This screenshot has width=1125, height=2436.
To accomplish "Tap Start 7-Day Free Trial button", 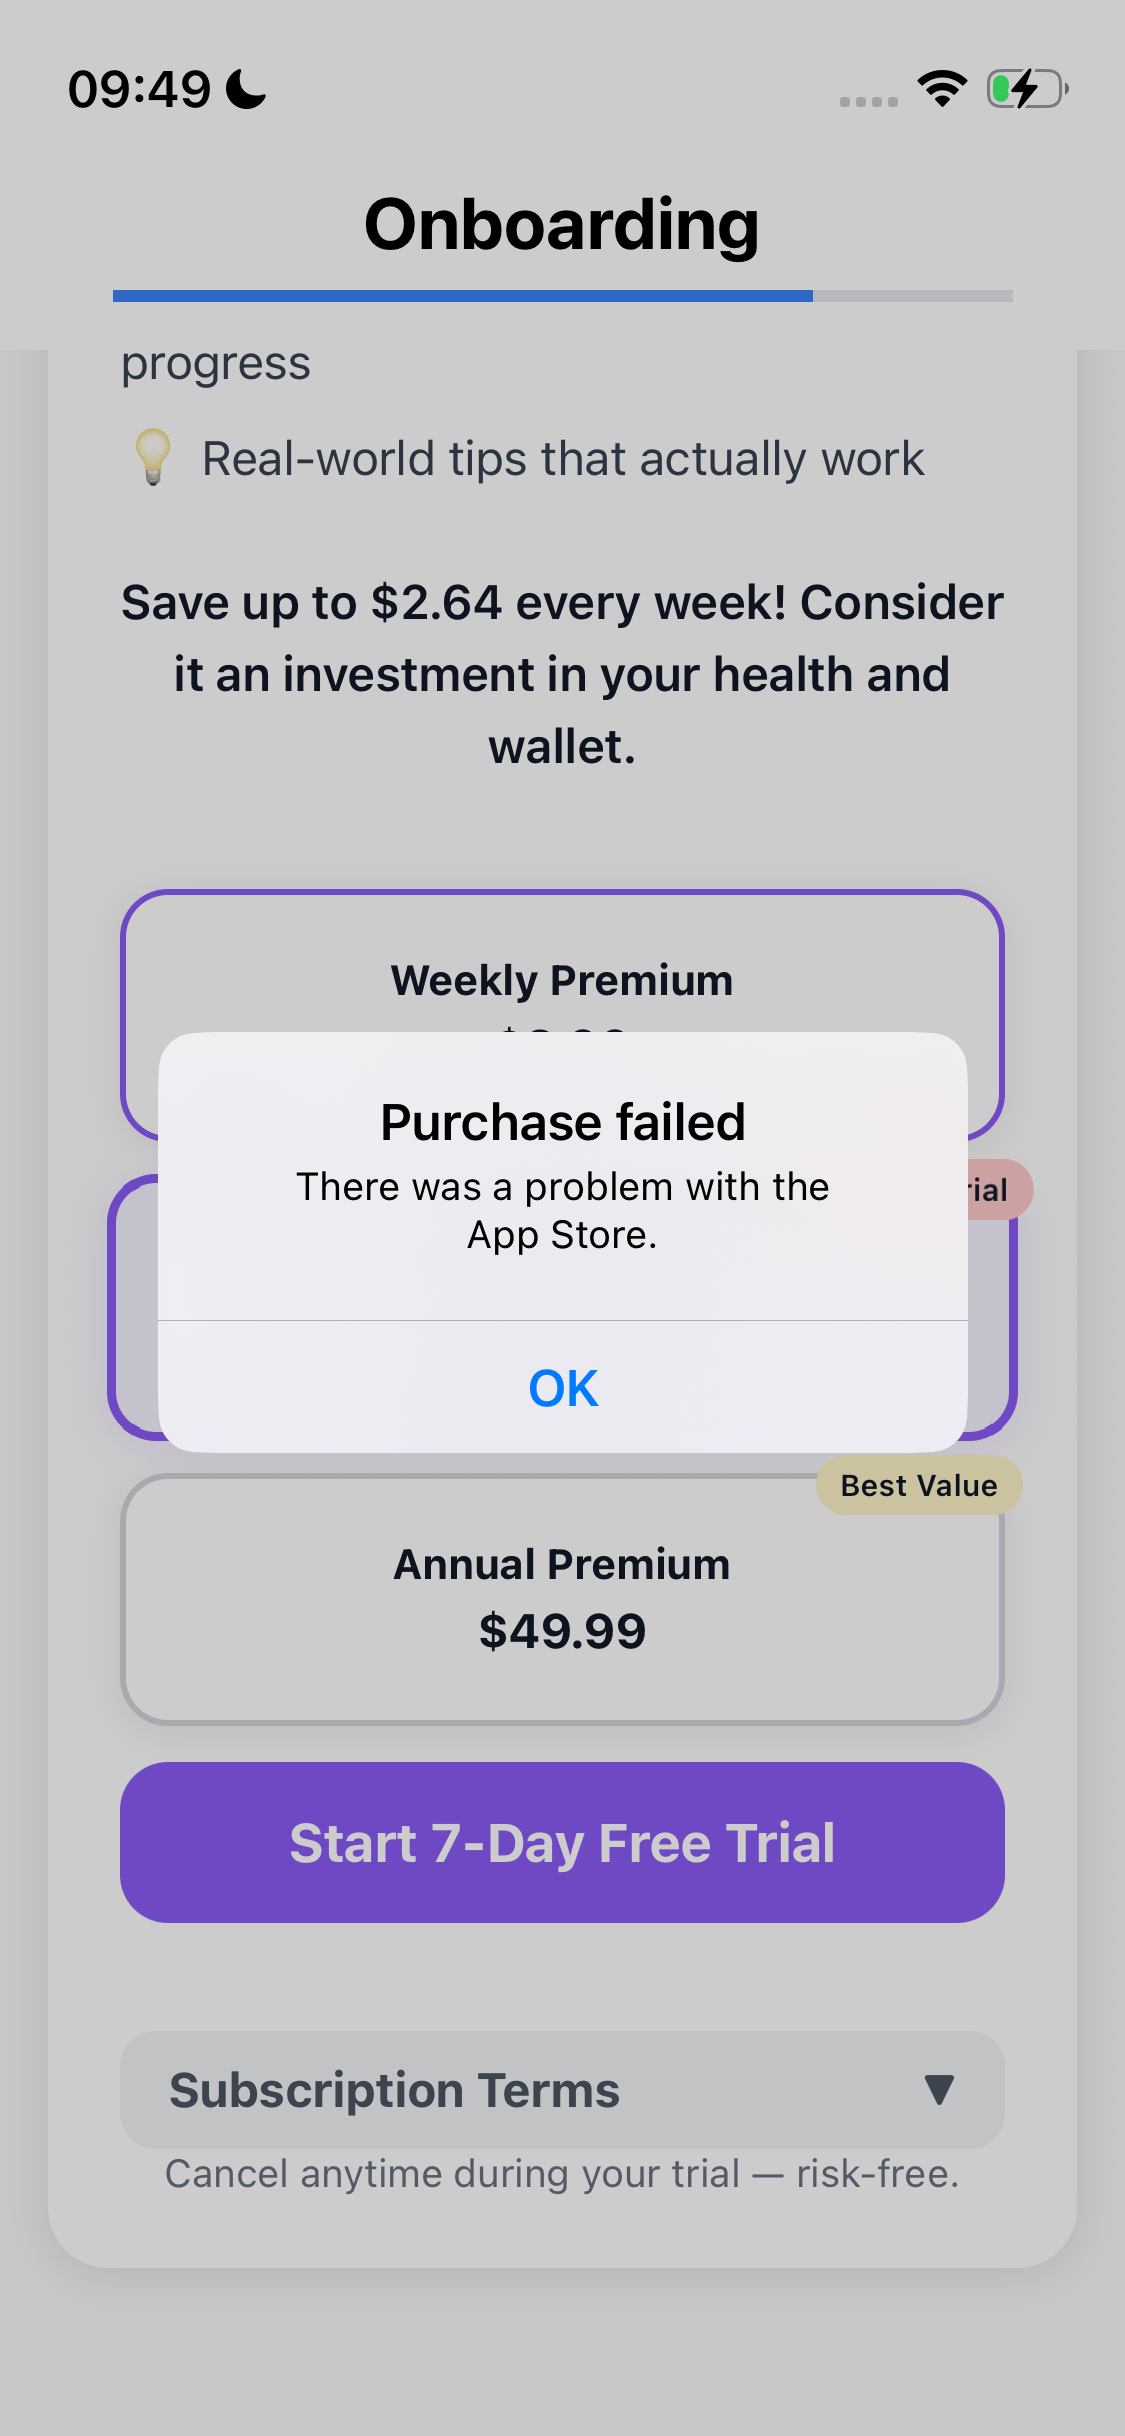I will [562, 1842].
